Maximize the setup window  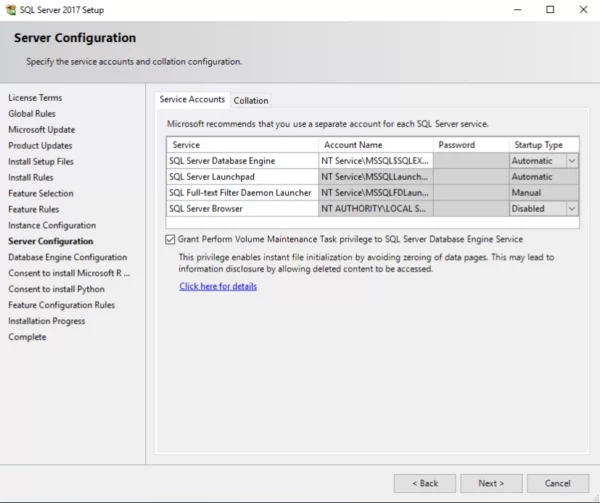(x=550, y=9)
